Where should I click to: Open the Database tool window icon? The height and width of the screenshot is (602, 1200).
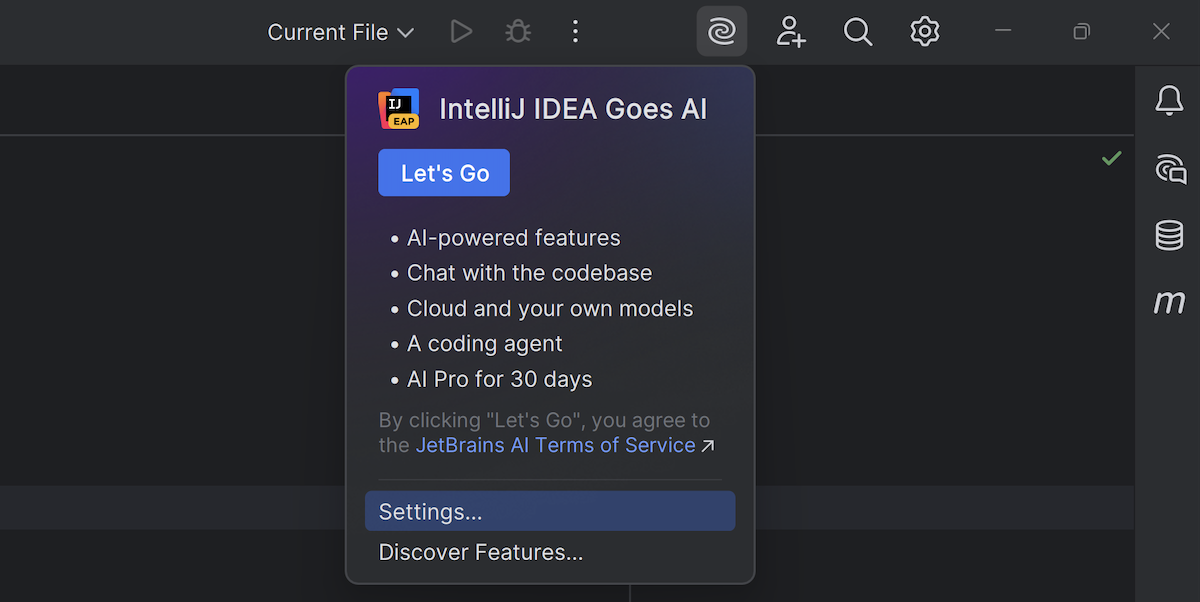tap(1169, 235)
